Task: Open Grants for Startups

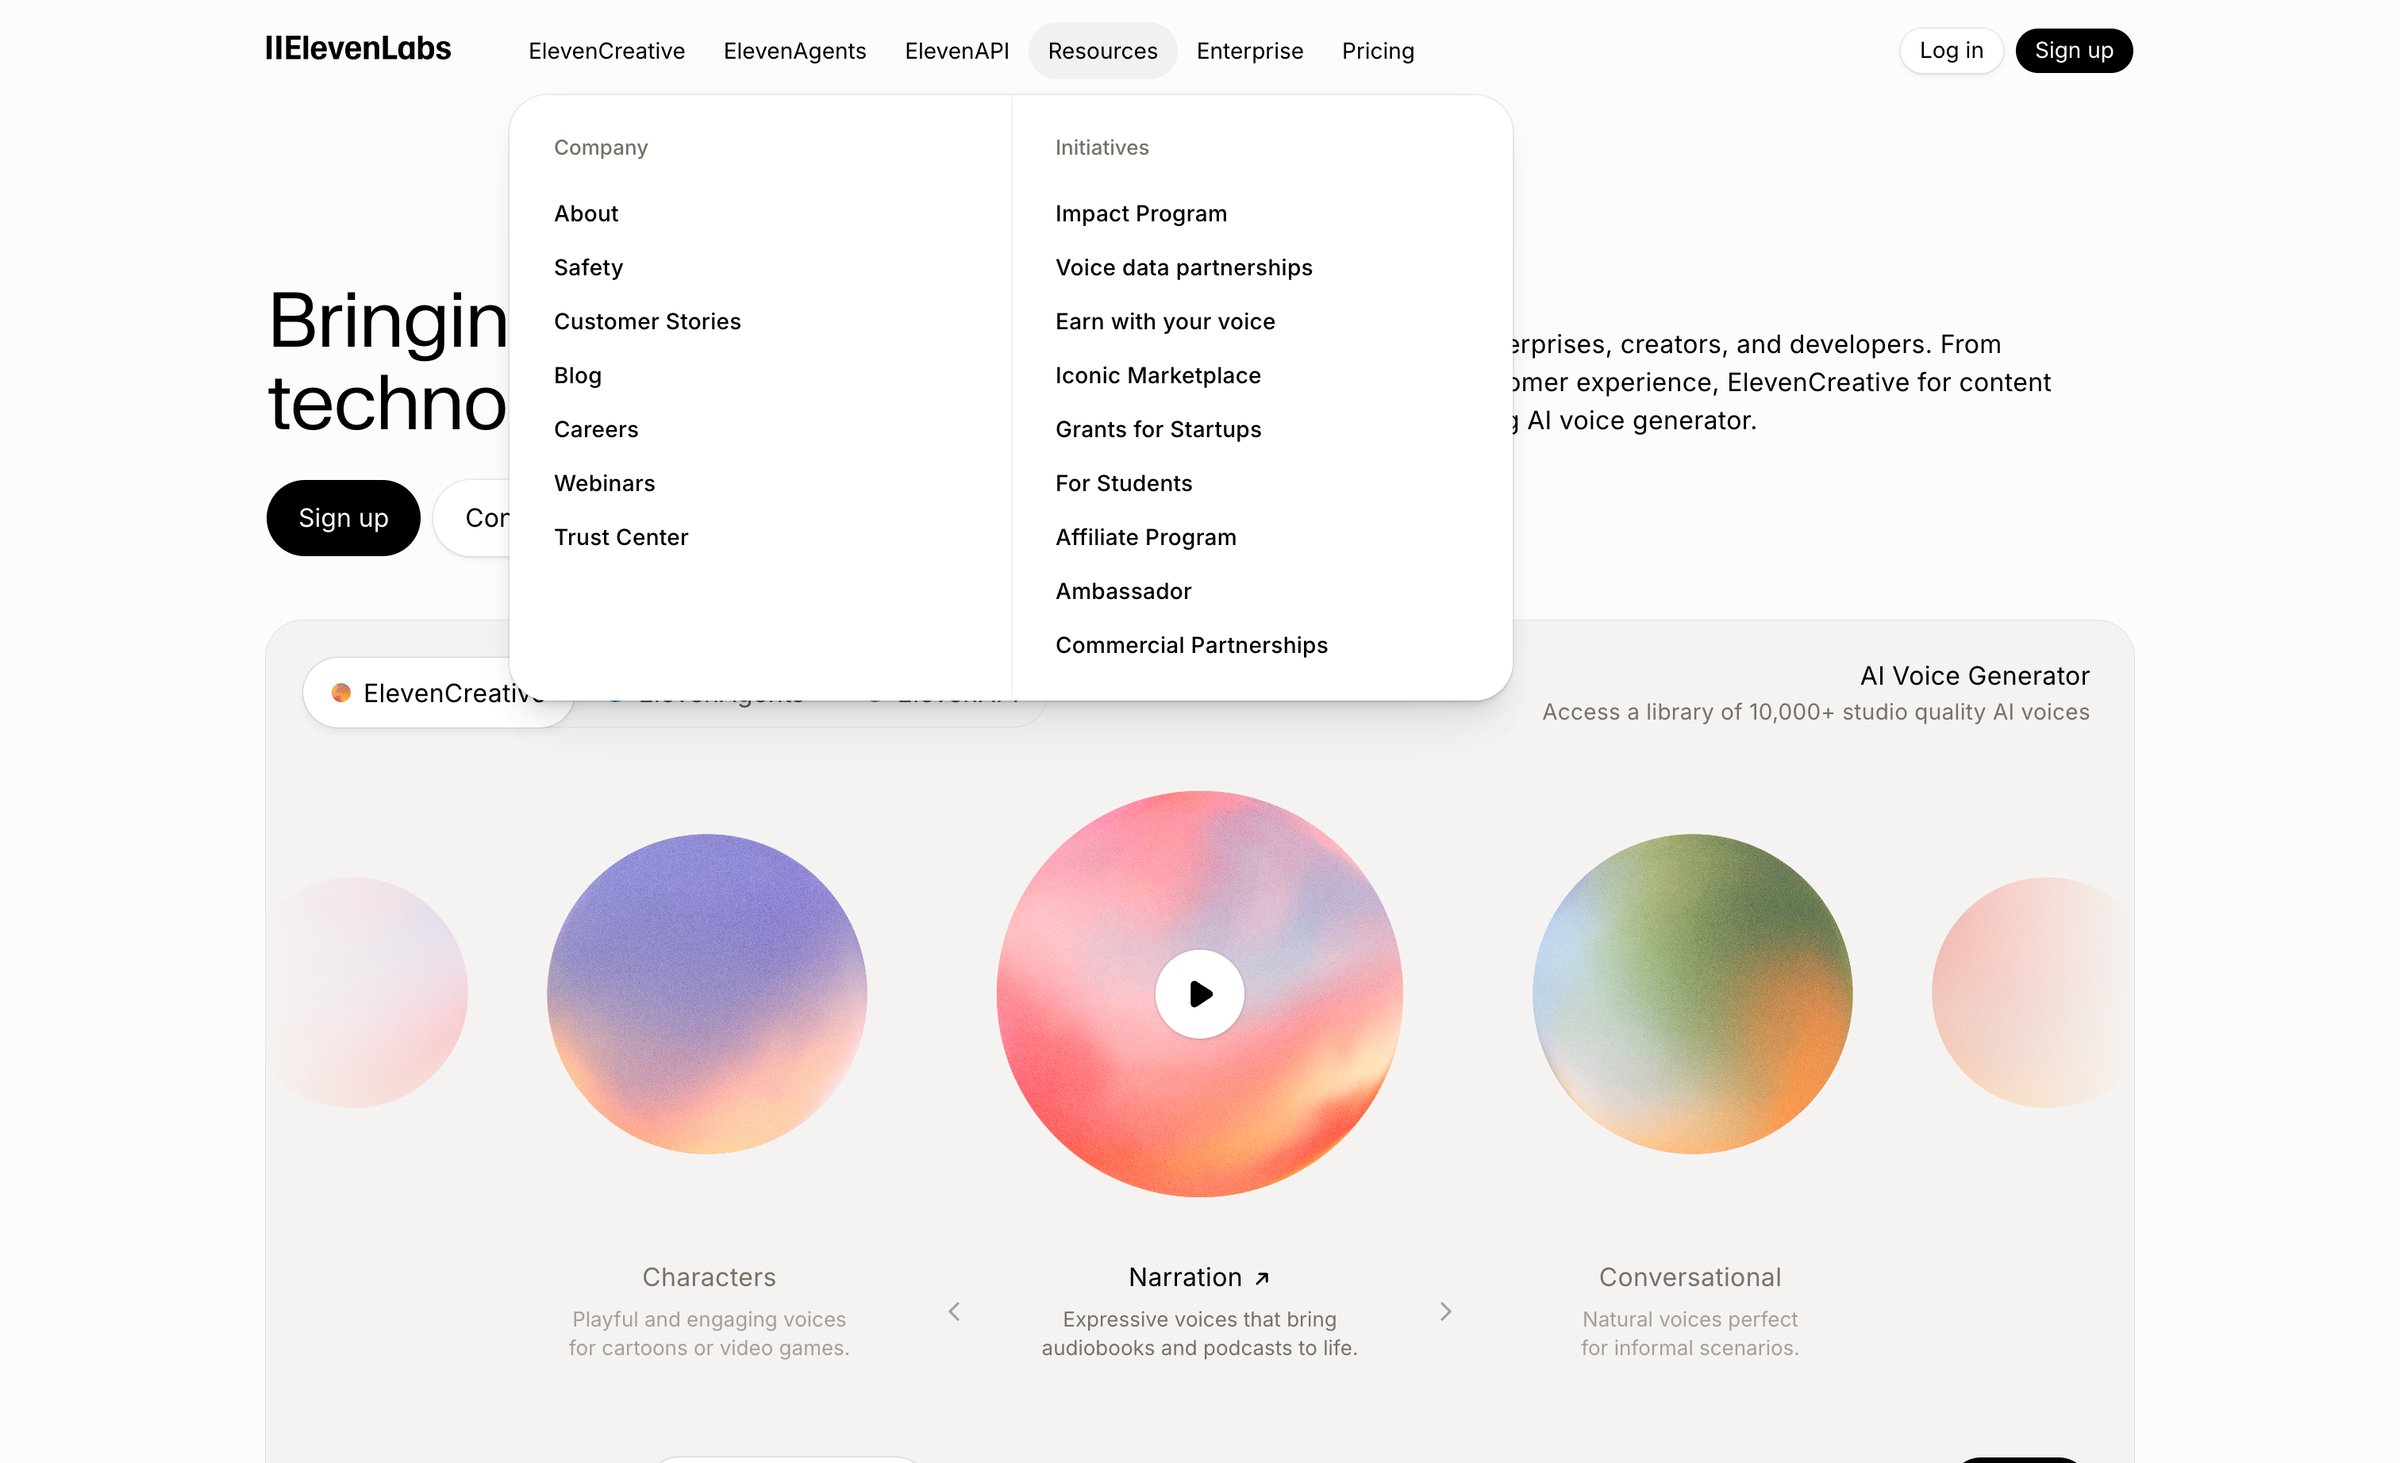Action: point(1158,429)
